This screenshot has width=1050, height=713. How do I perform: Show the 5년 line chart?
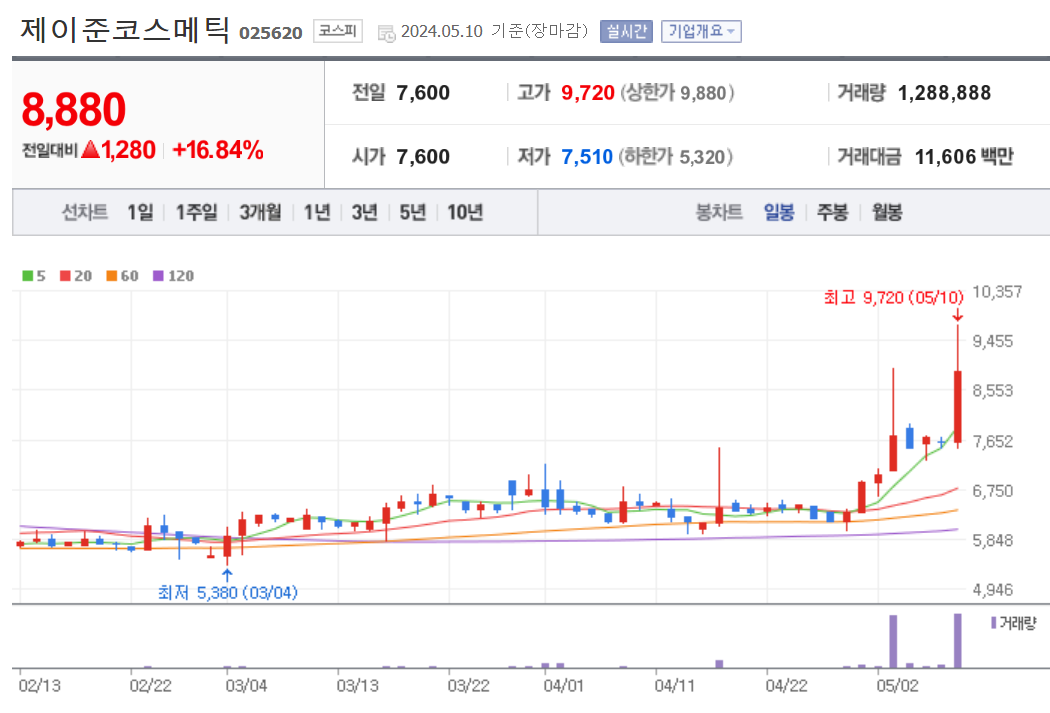coord(412,212)
